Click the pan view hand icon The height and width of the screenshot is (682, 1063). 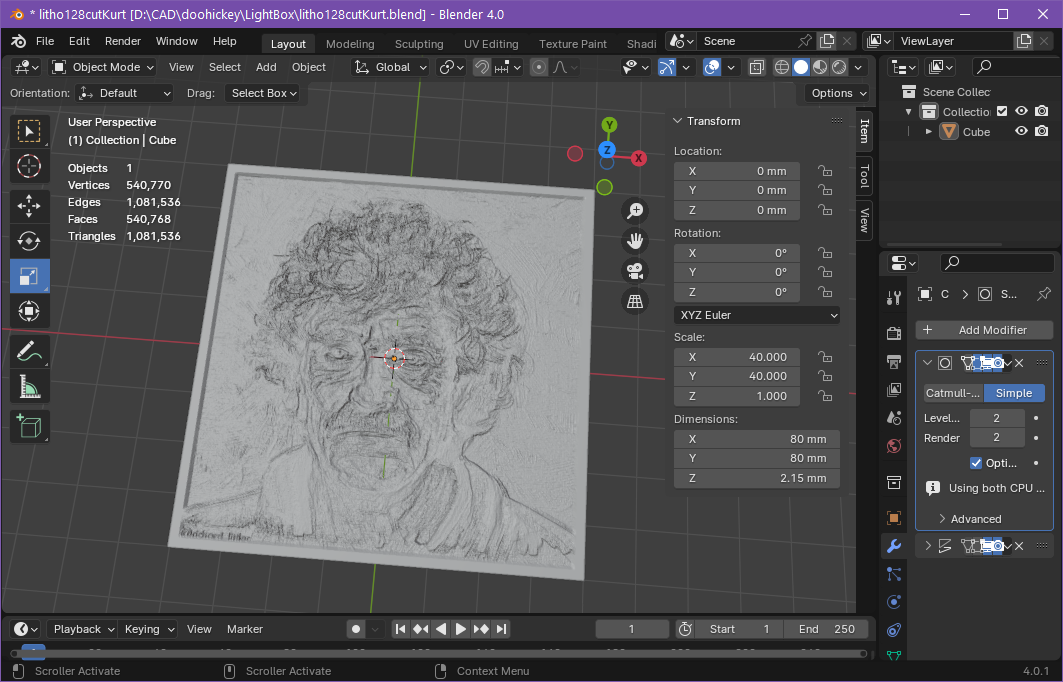[x=635, y=241]
